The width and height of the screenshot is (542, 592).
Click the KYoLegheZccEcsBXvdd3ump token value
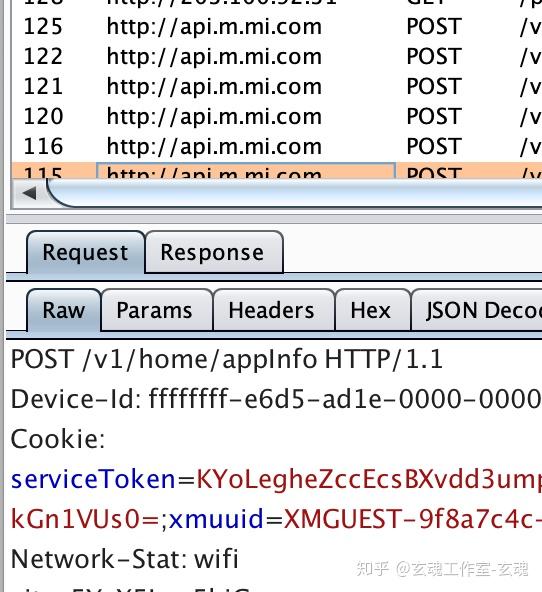(x=369, y=479)
